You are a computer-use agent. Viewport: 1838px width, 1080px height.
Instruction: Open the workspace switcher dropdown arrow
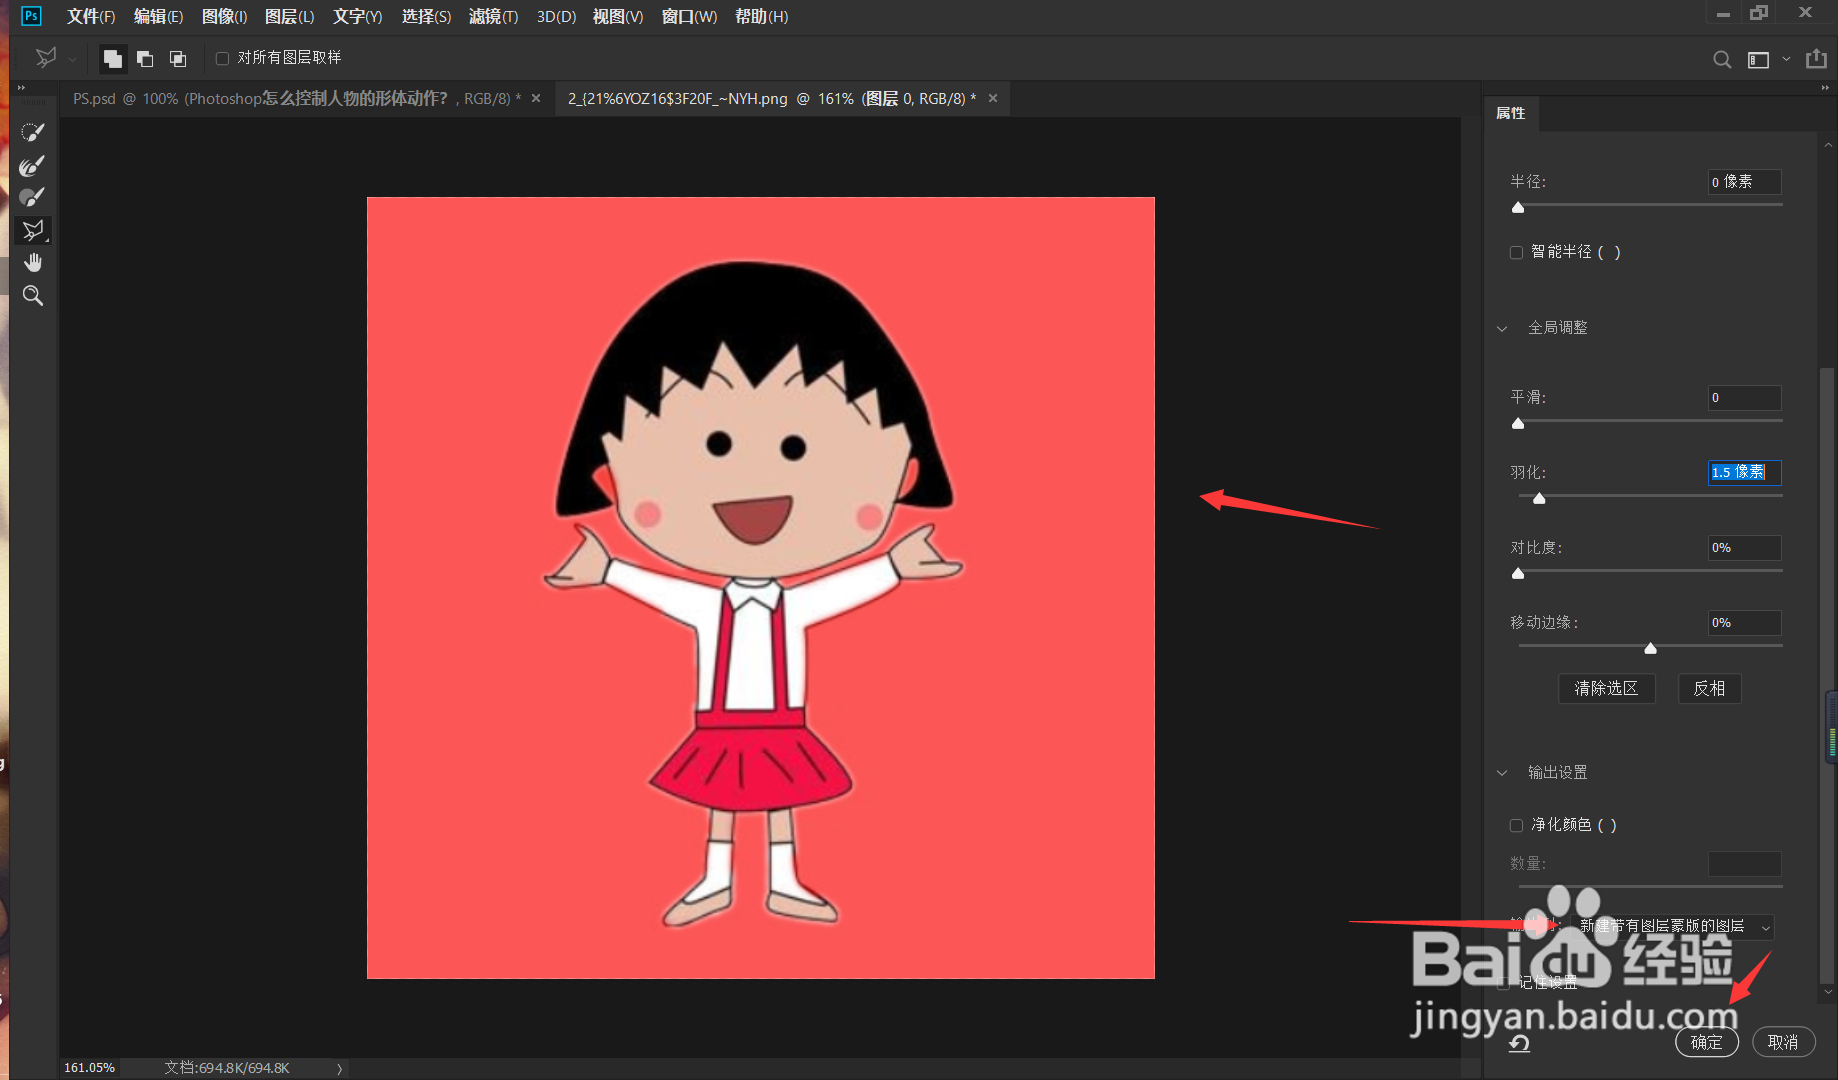1786,60
